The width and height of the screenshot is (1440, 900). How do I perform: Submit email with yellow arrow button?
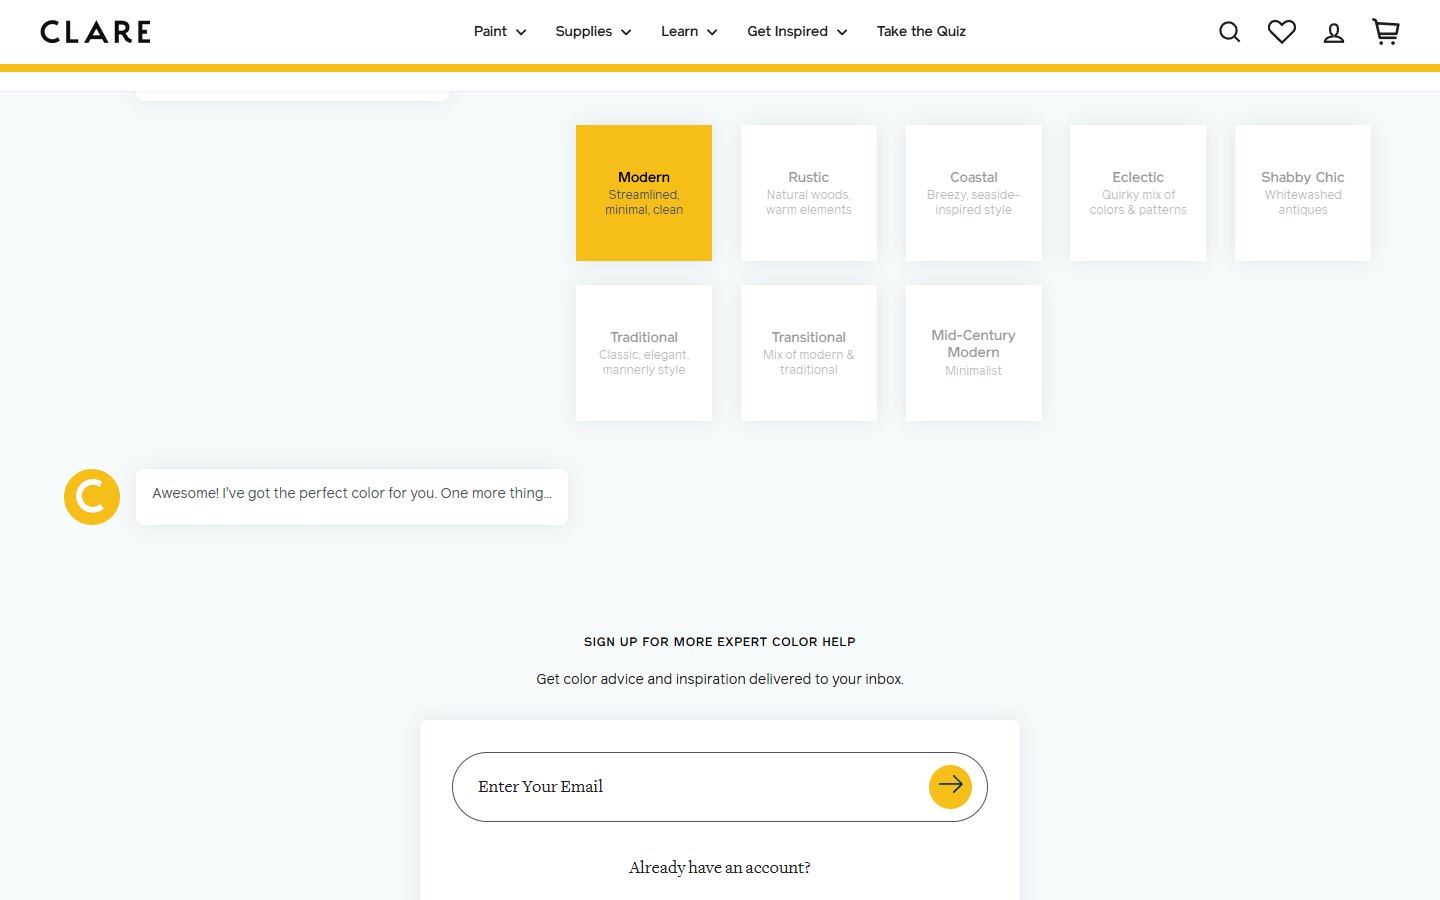tap(950, 787)
